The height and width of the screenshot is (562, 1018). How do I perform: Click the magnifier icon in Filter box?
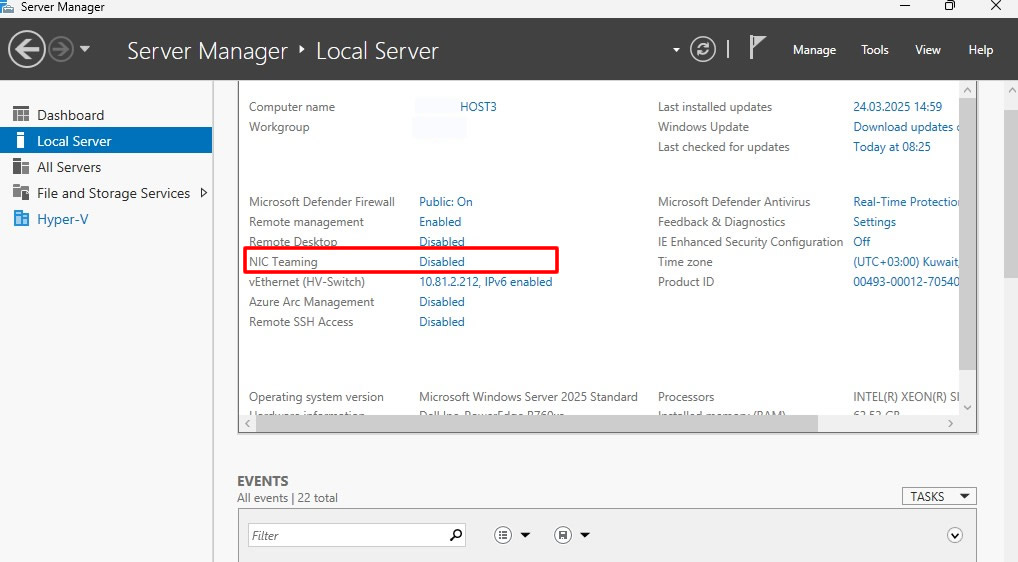[x=456, y=535]
